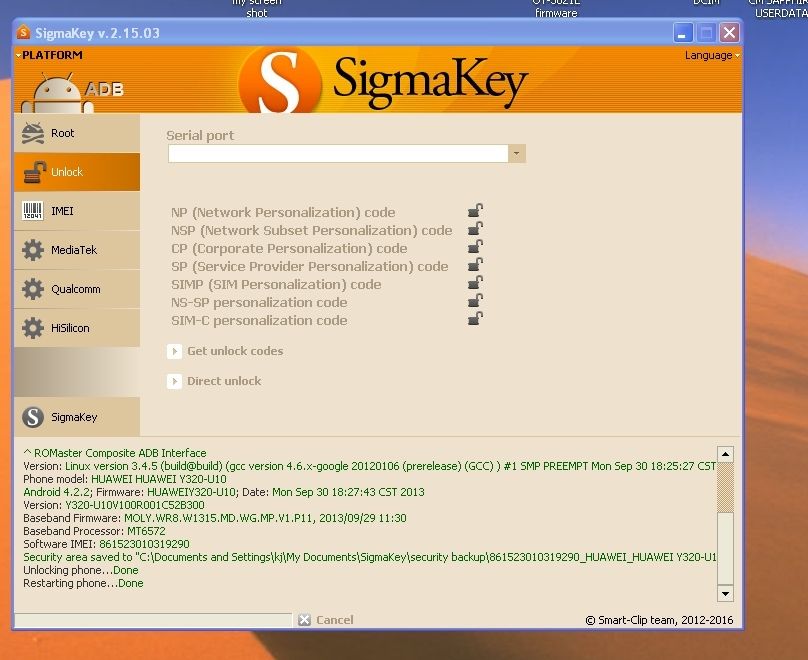Image resolution: width=808 pixels, height=660 pixels.
Task: Switch to the Qualcomm tab
Action: tap(76, 289)
